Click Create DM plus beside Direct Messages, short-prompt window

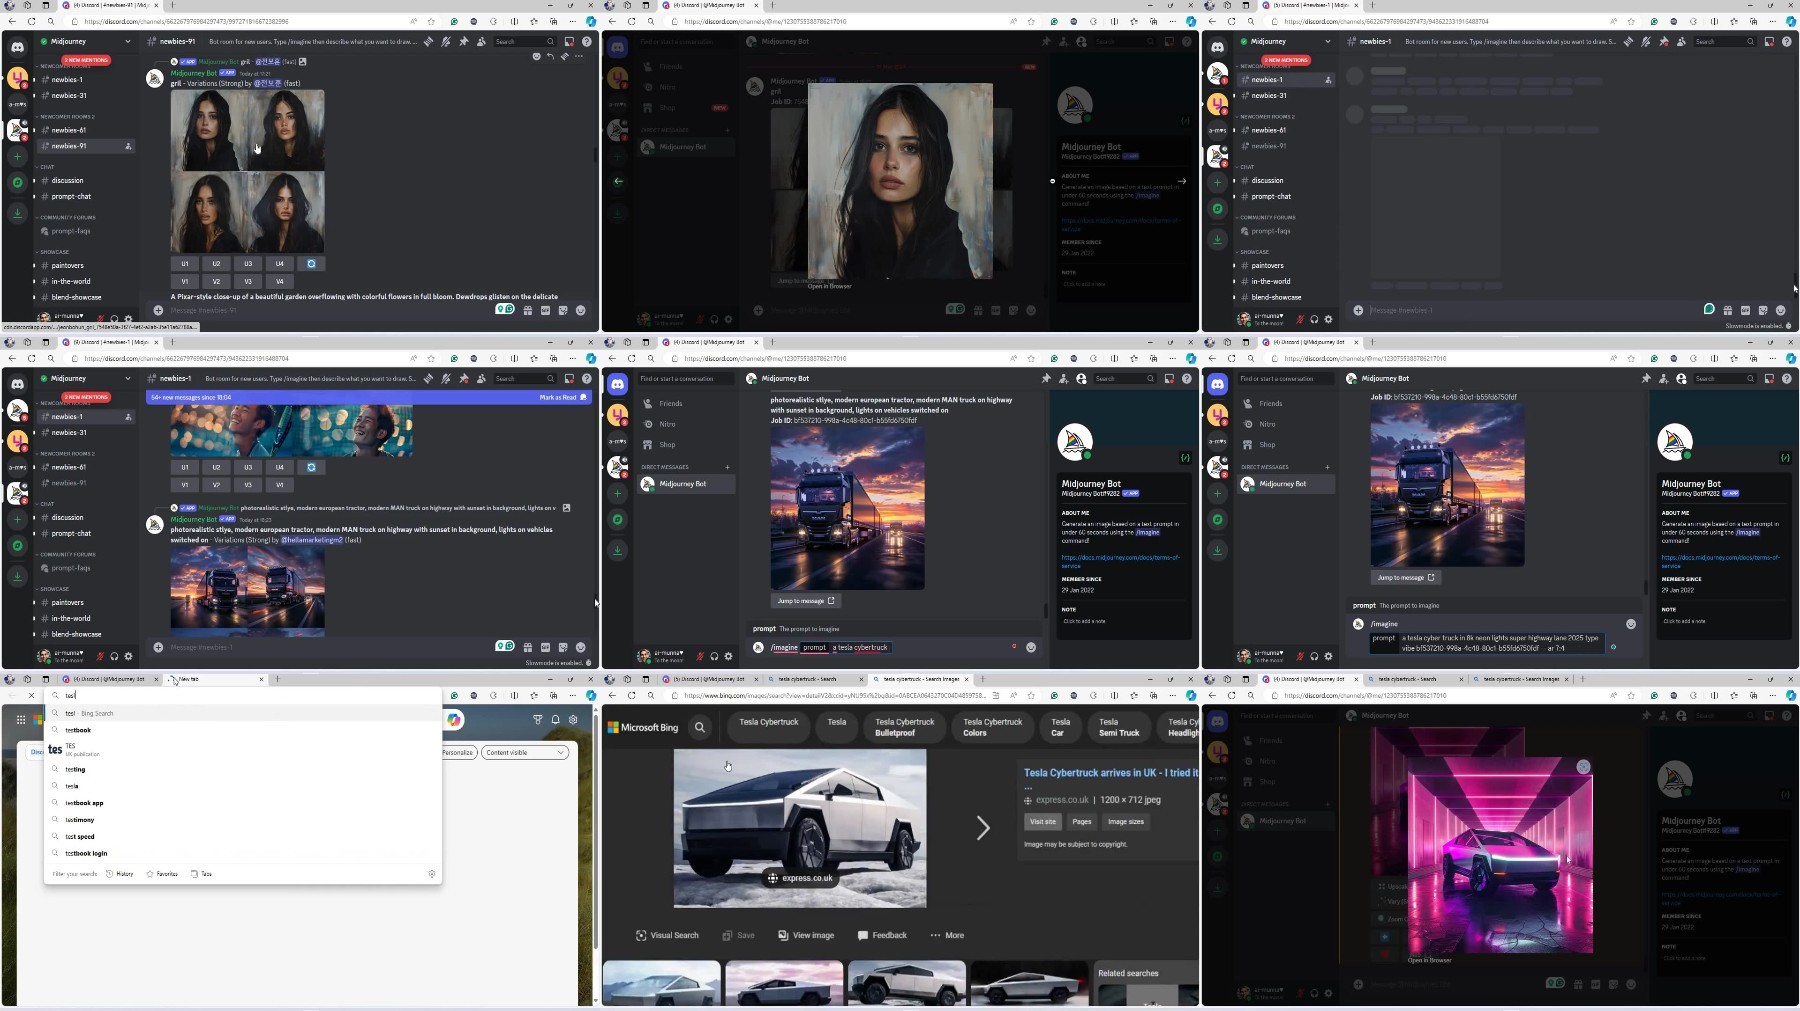tap(727, 467)
